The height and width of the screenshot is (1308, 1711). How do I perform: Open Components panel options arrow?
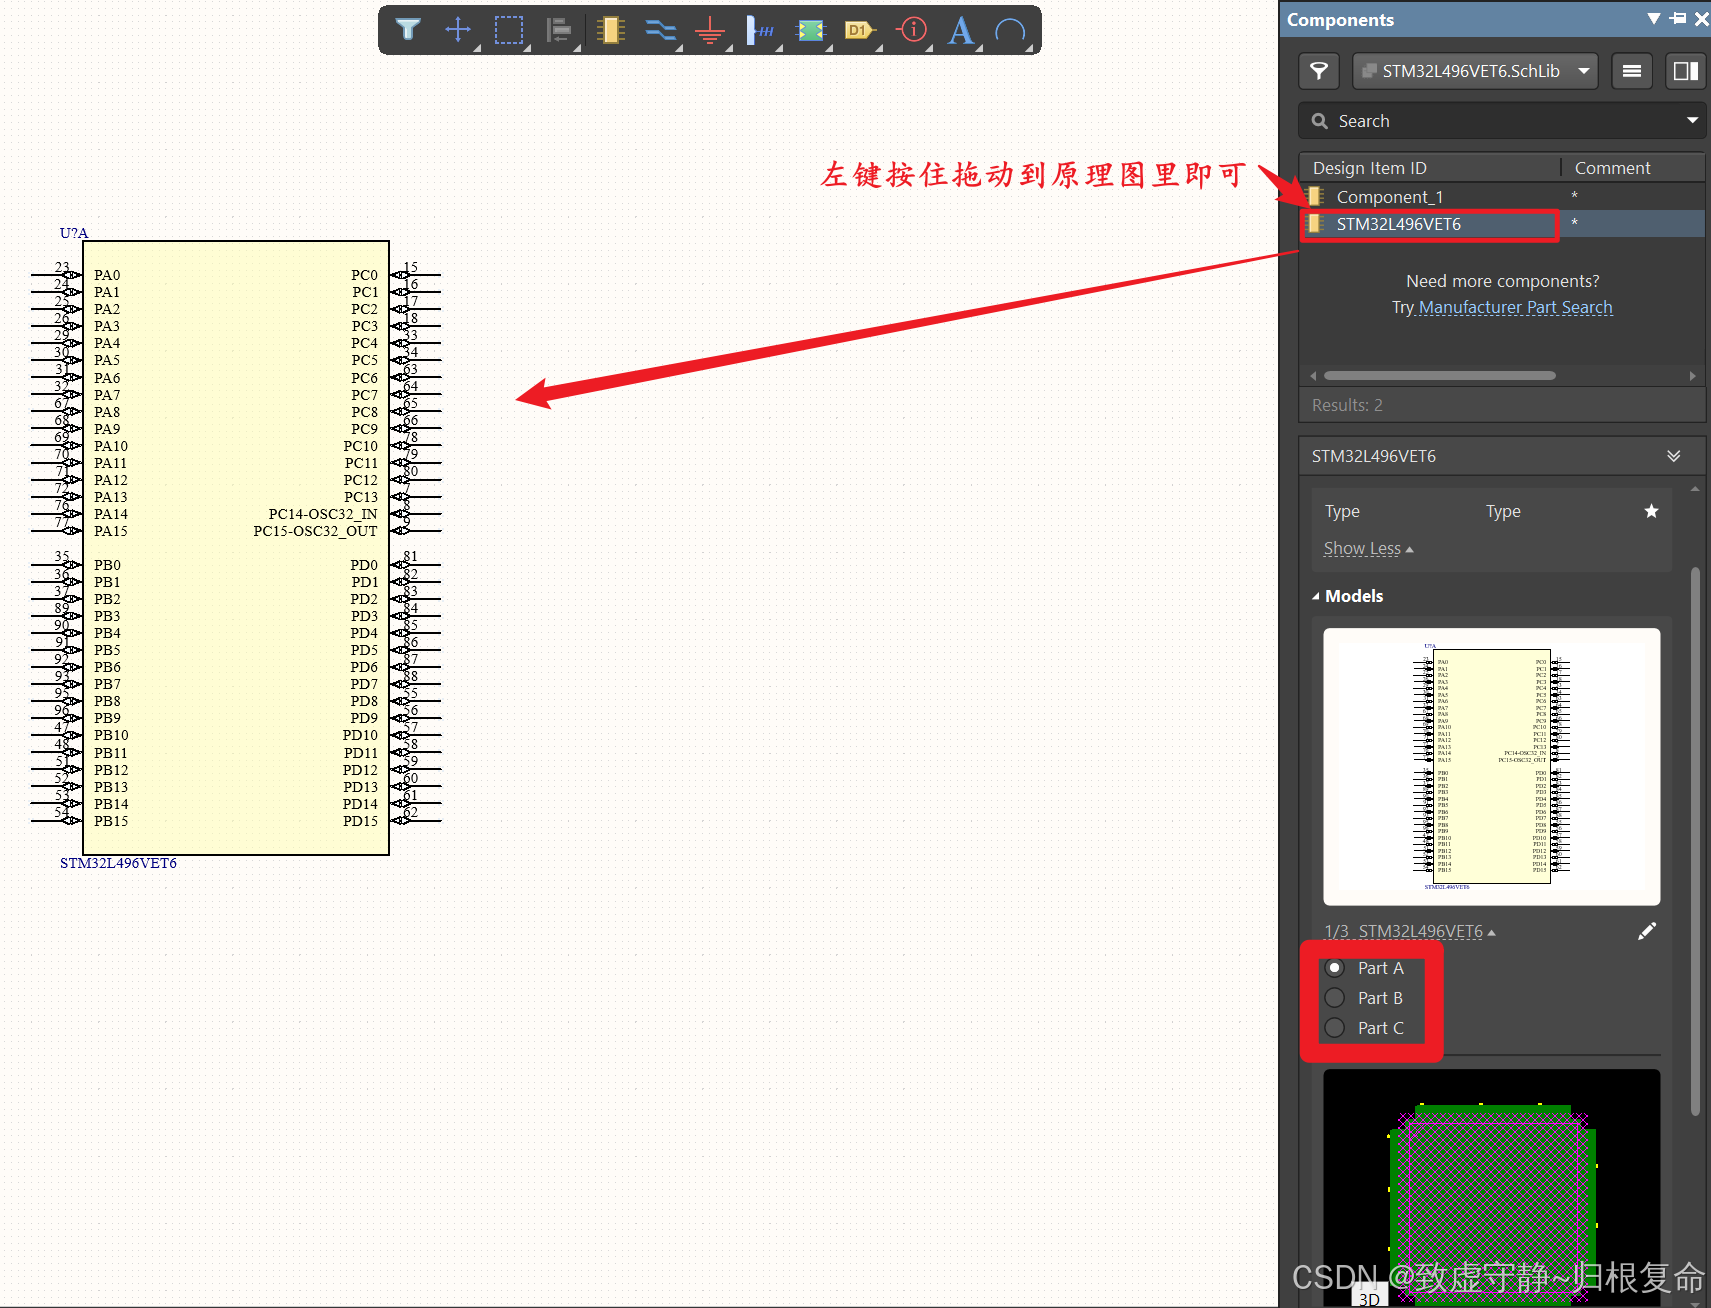[x=1653, y=19]
